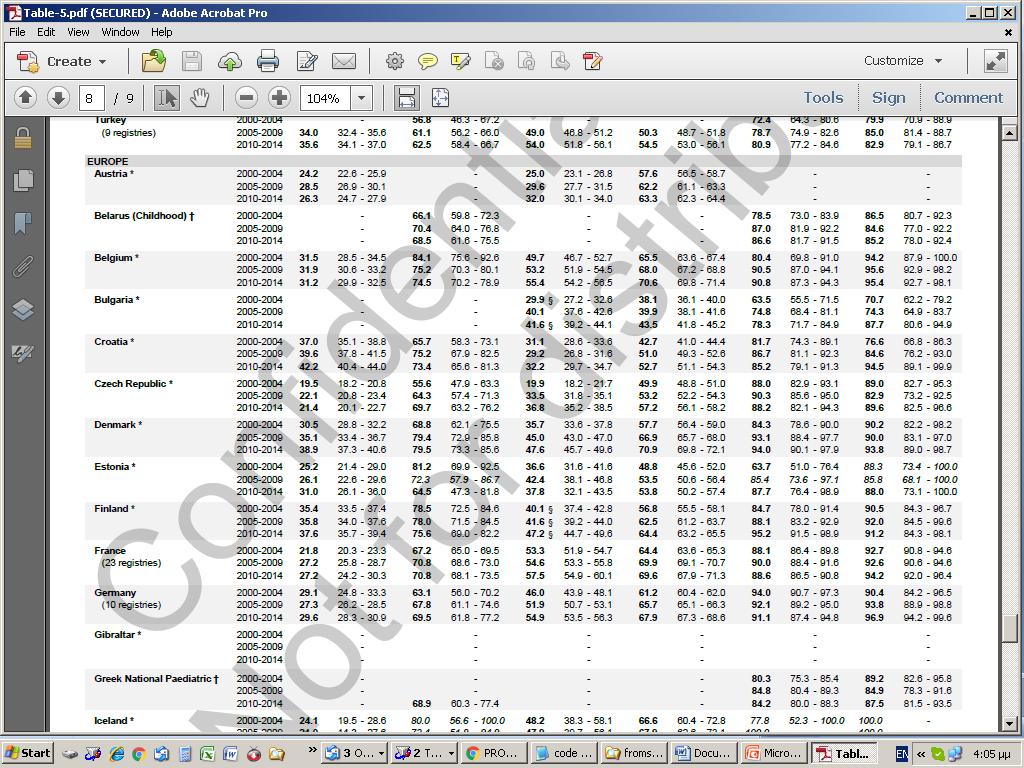Select the Highlight Text tool

(x=460, y=61)
